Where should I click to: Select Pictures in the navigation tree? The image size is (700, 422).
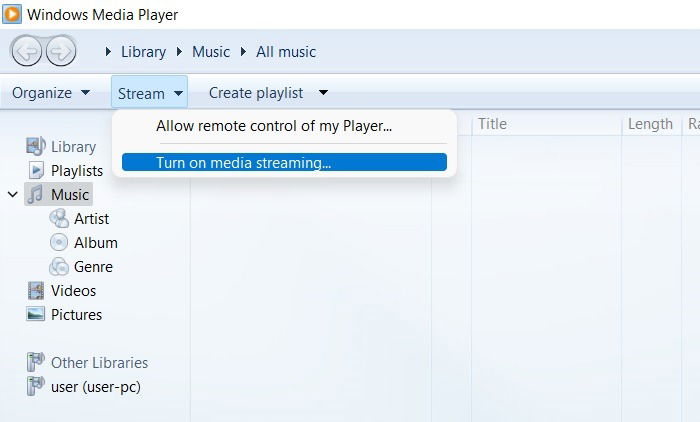76,314
